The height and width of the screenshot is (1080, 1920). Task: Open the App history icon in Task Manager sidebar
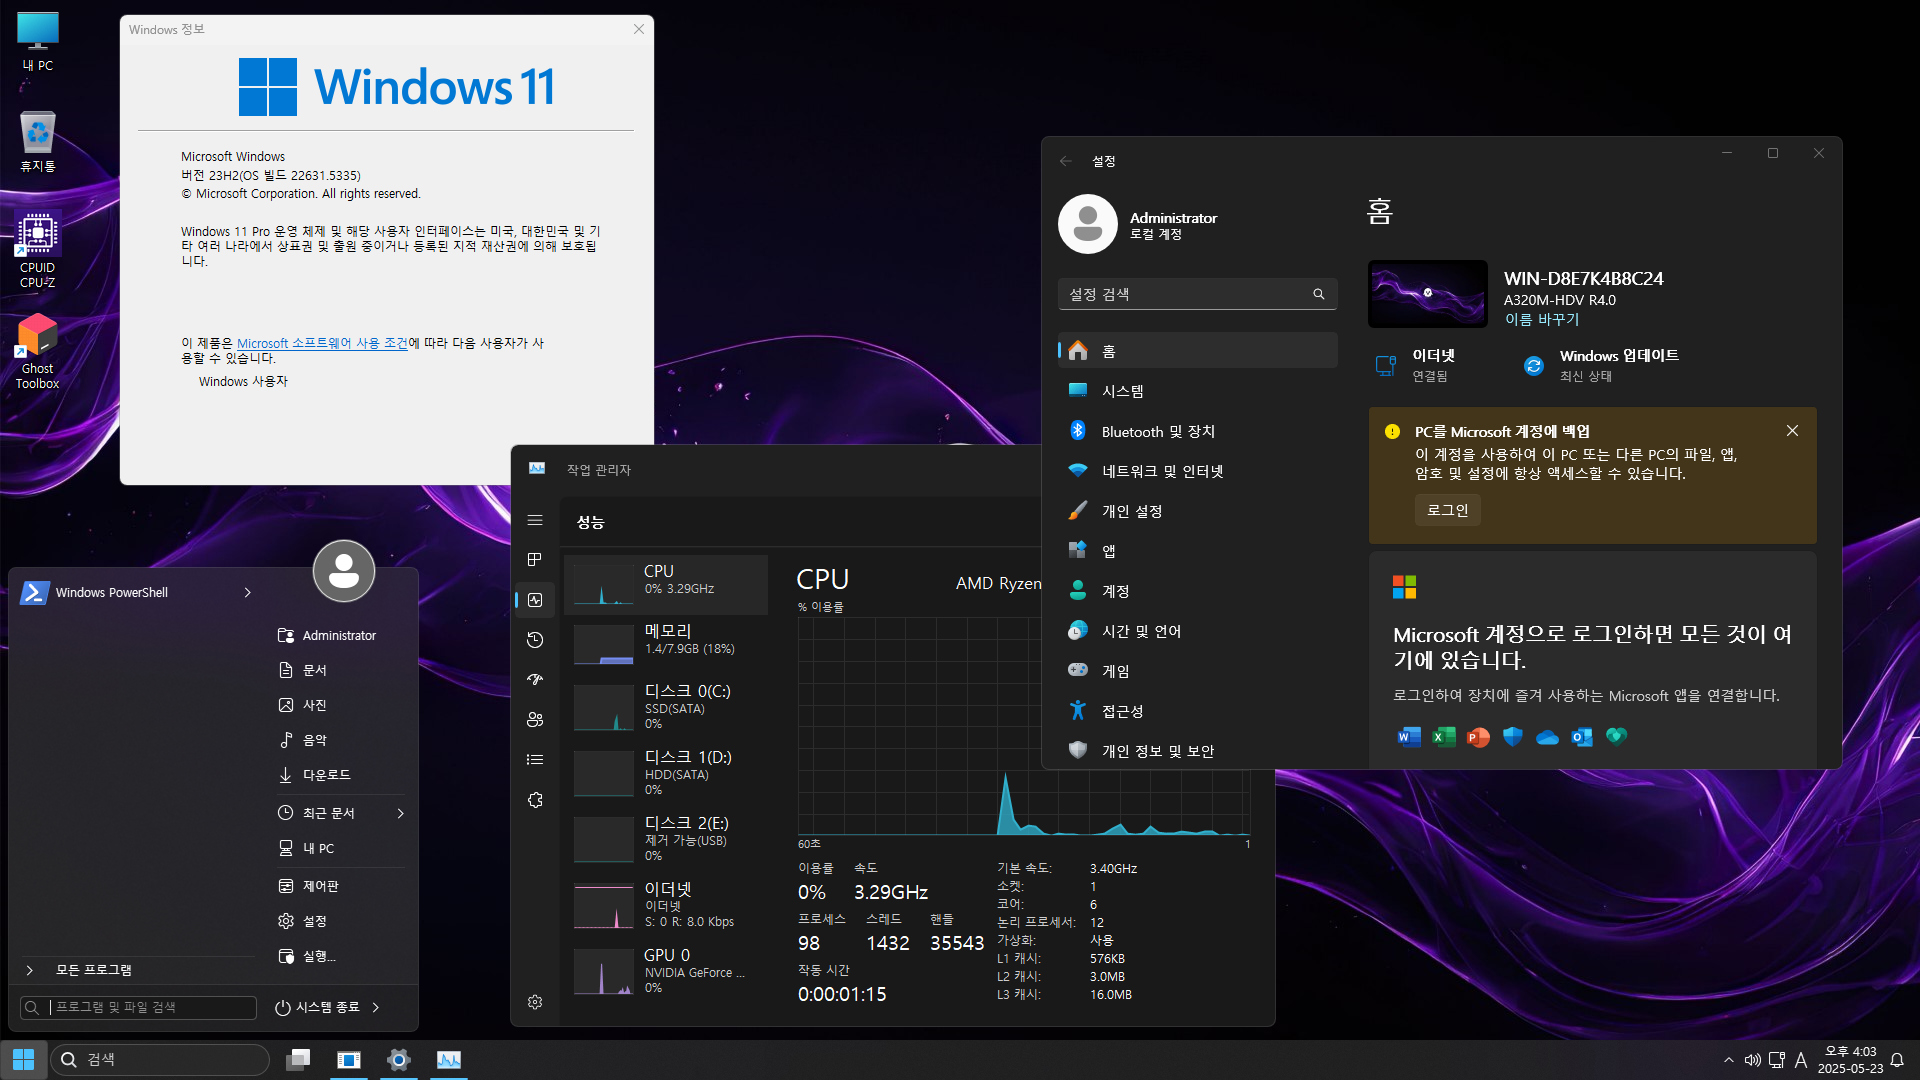point(535,640)
